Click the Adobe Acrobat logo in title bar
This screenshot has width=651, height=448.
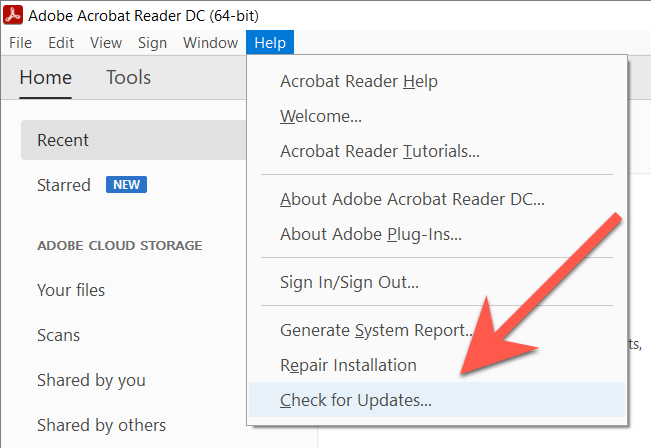tap(13, 15)
